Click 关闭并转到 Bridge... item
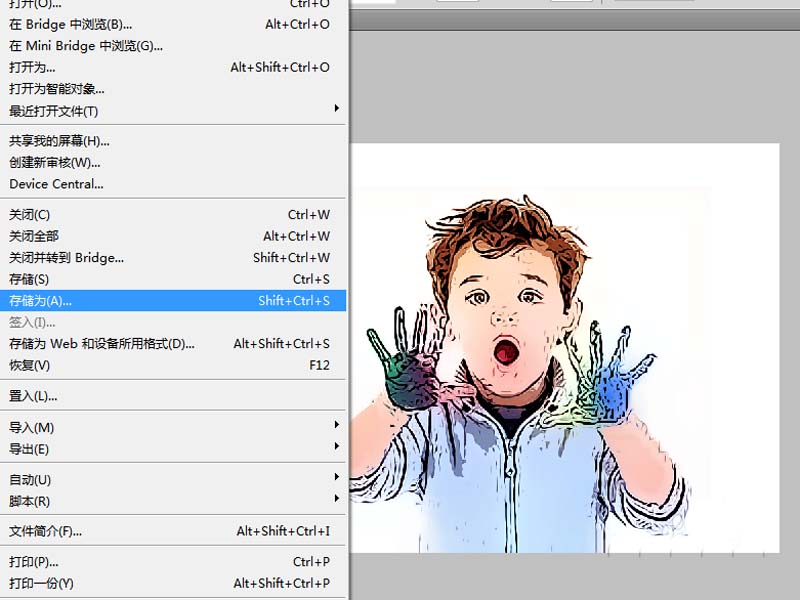The height and width of the screenshot is (600, 800). pos(173,258)
